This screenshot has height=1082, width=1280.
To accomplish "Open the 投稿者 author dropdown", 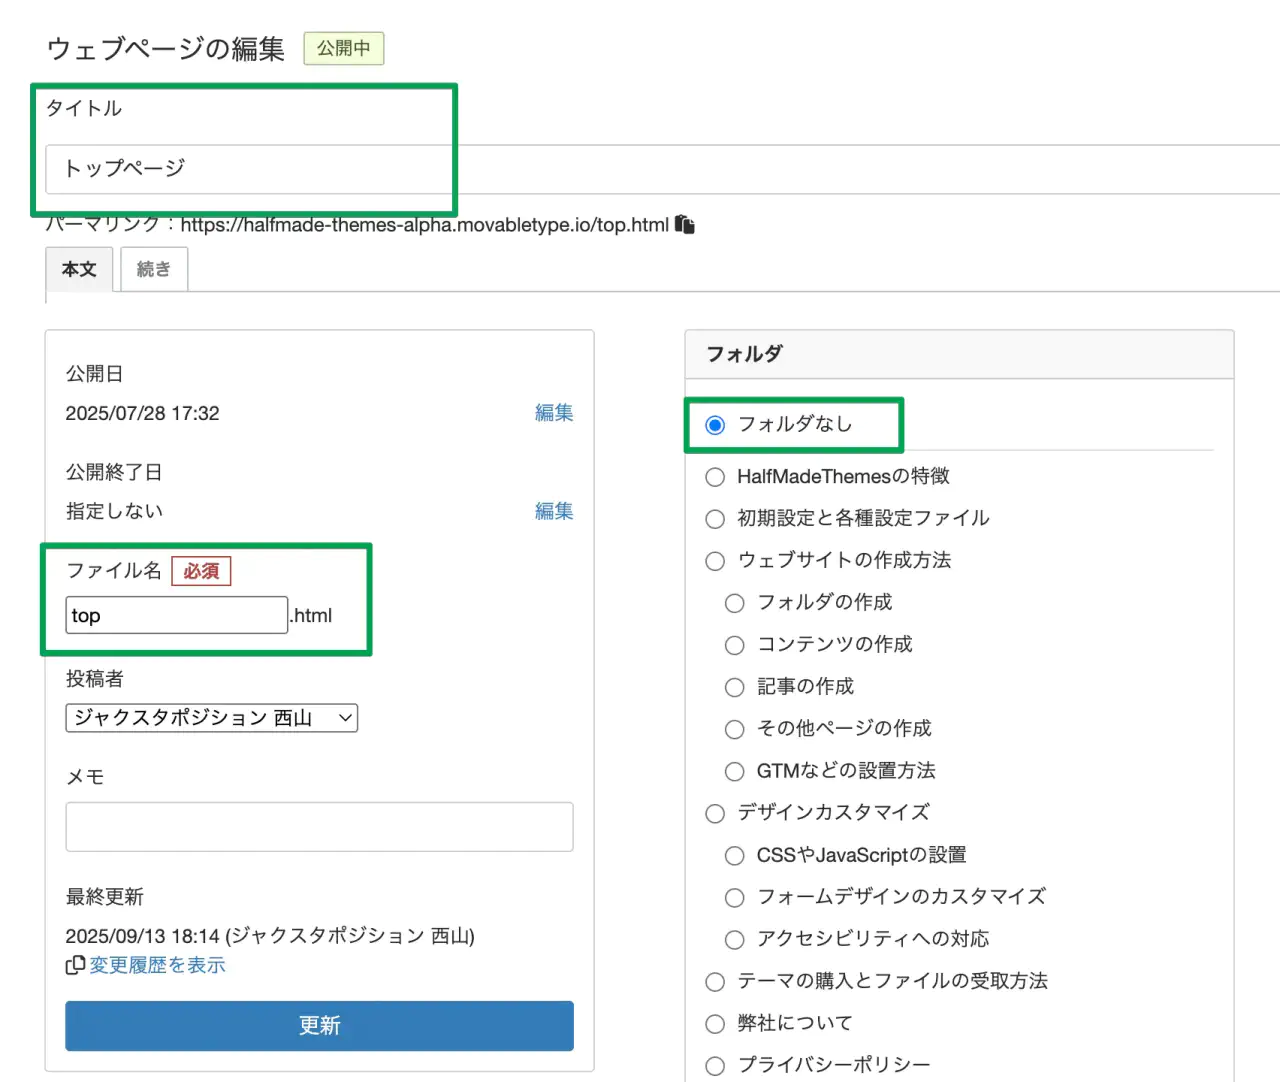I will [x=212, y=718].
